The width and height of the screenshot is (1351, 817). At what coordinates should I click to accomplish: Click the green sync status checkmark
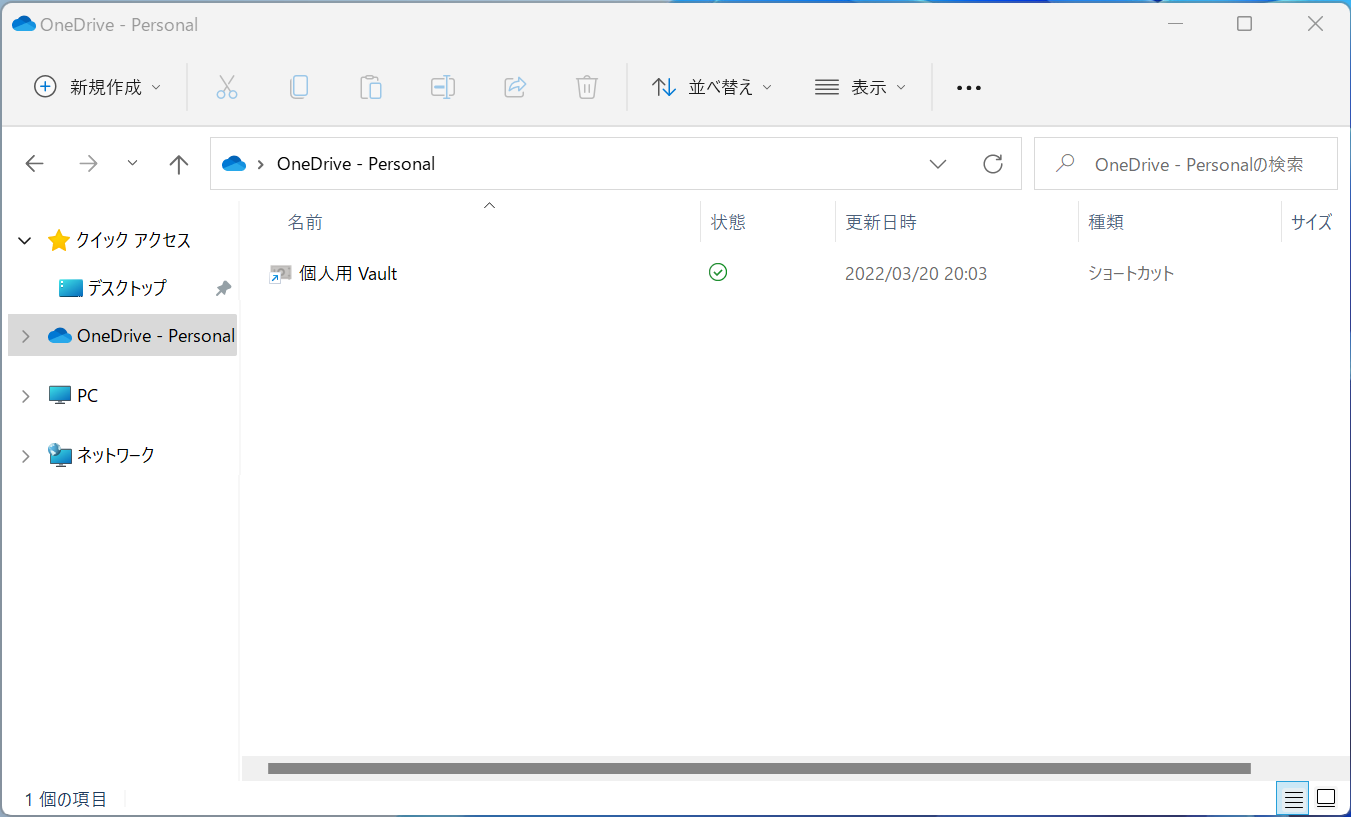718,272
